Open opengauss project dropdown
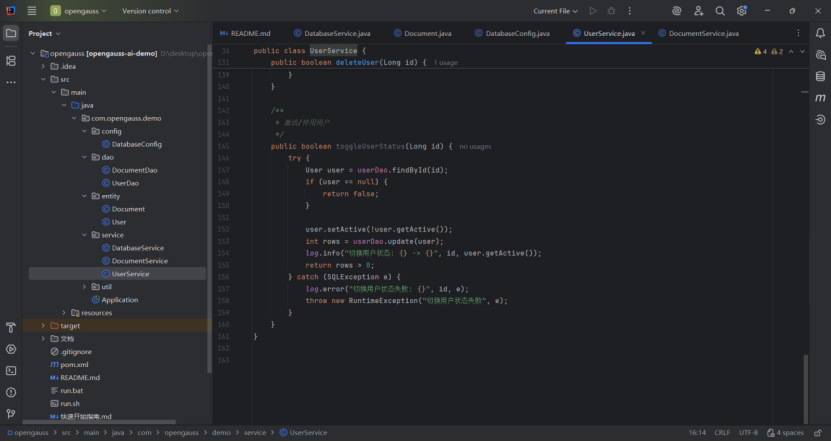Screen dimensions: 831x442 click(x=78, y=11)
